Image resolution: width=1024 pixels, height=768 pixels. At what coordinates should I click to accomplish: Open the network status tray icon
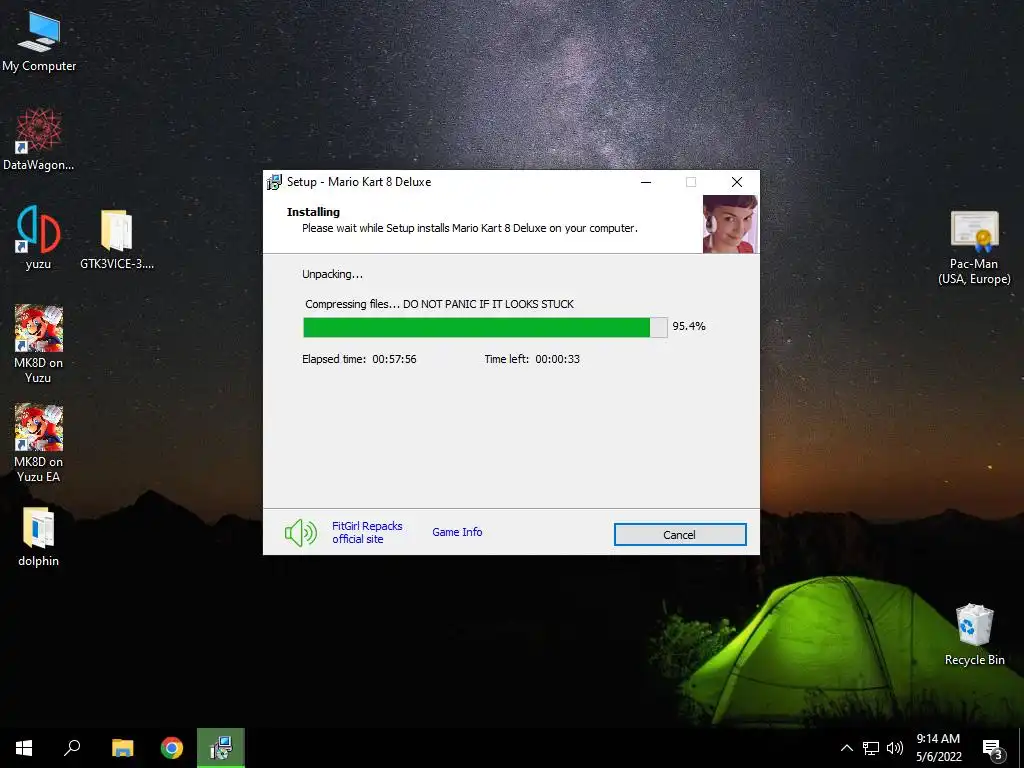[871, 748]
